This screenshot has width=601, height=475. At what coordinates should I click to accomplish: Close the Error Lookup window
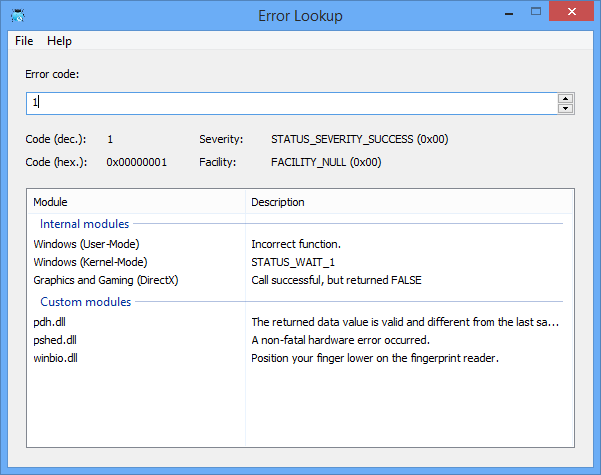[x=571, y=12]
